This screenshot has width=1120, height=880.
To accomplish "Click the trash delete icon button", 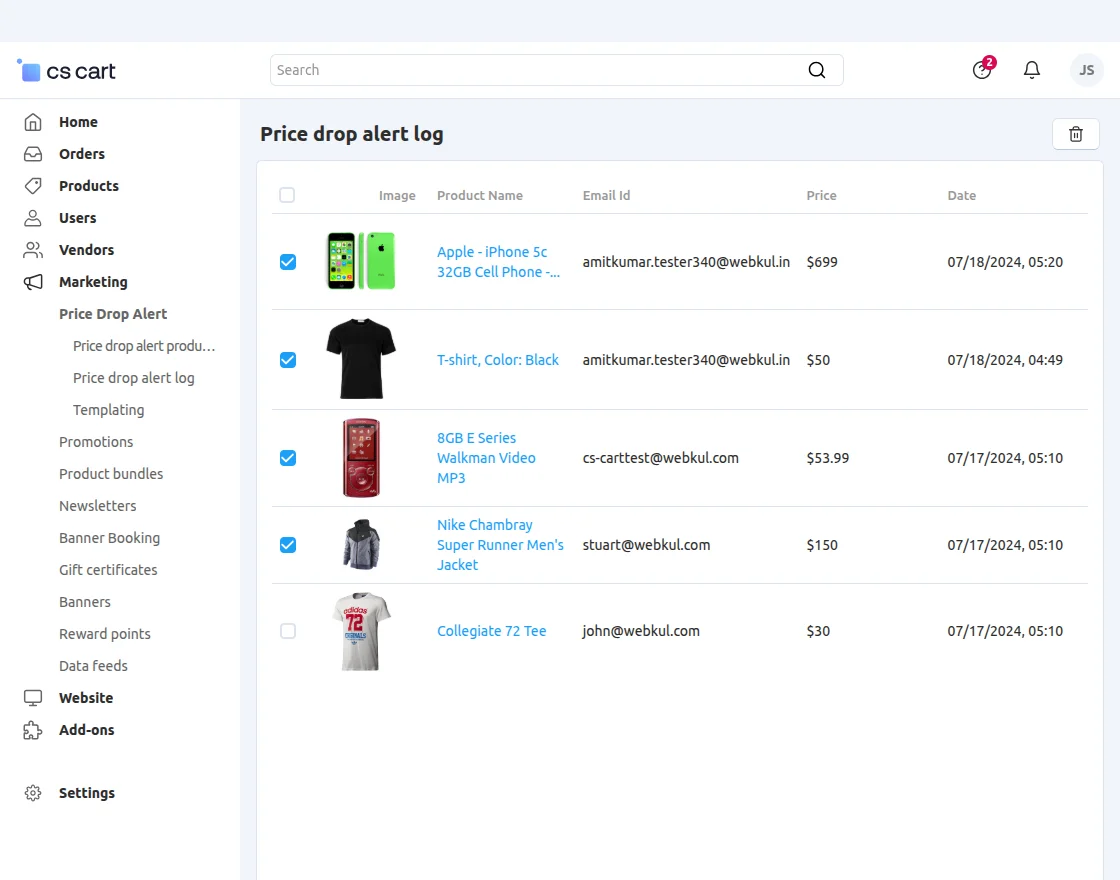I will point(1075,134).
